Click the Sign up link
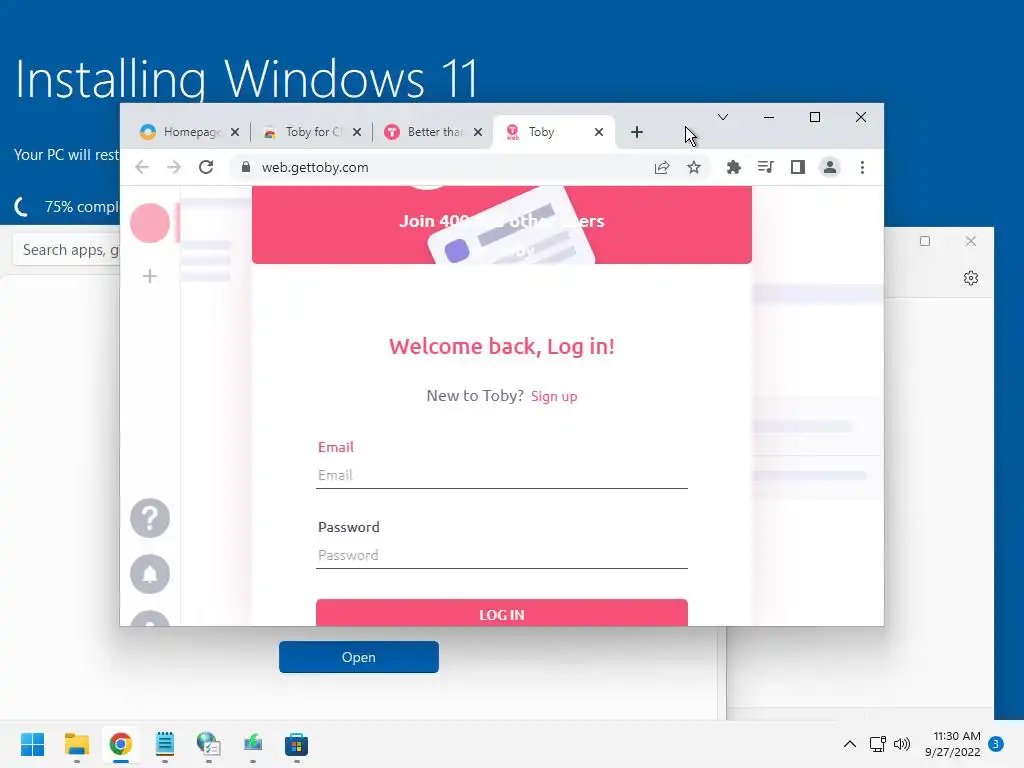The image size is (1024, 768). pyautogui.click(x=554, y=396)
